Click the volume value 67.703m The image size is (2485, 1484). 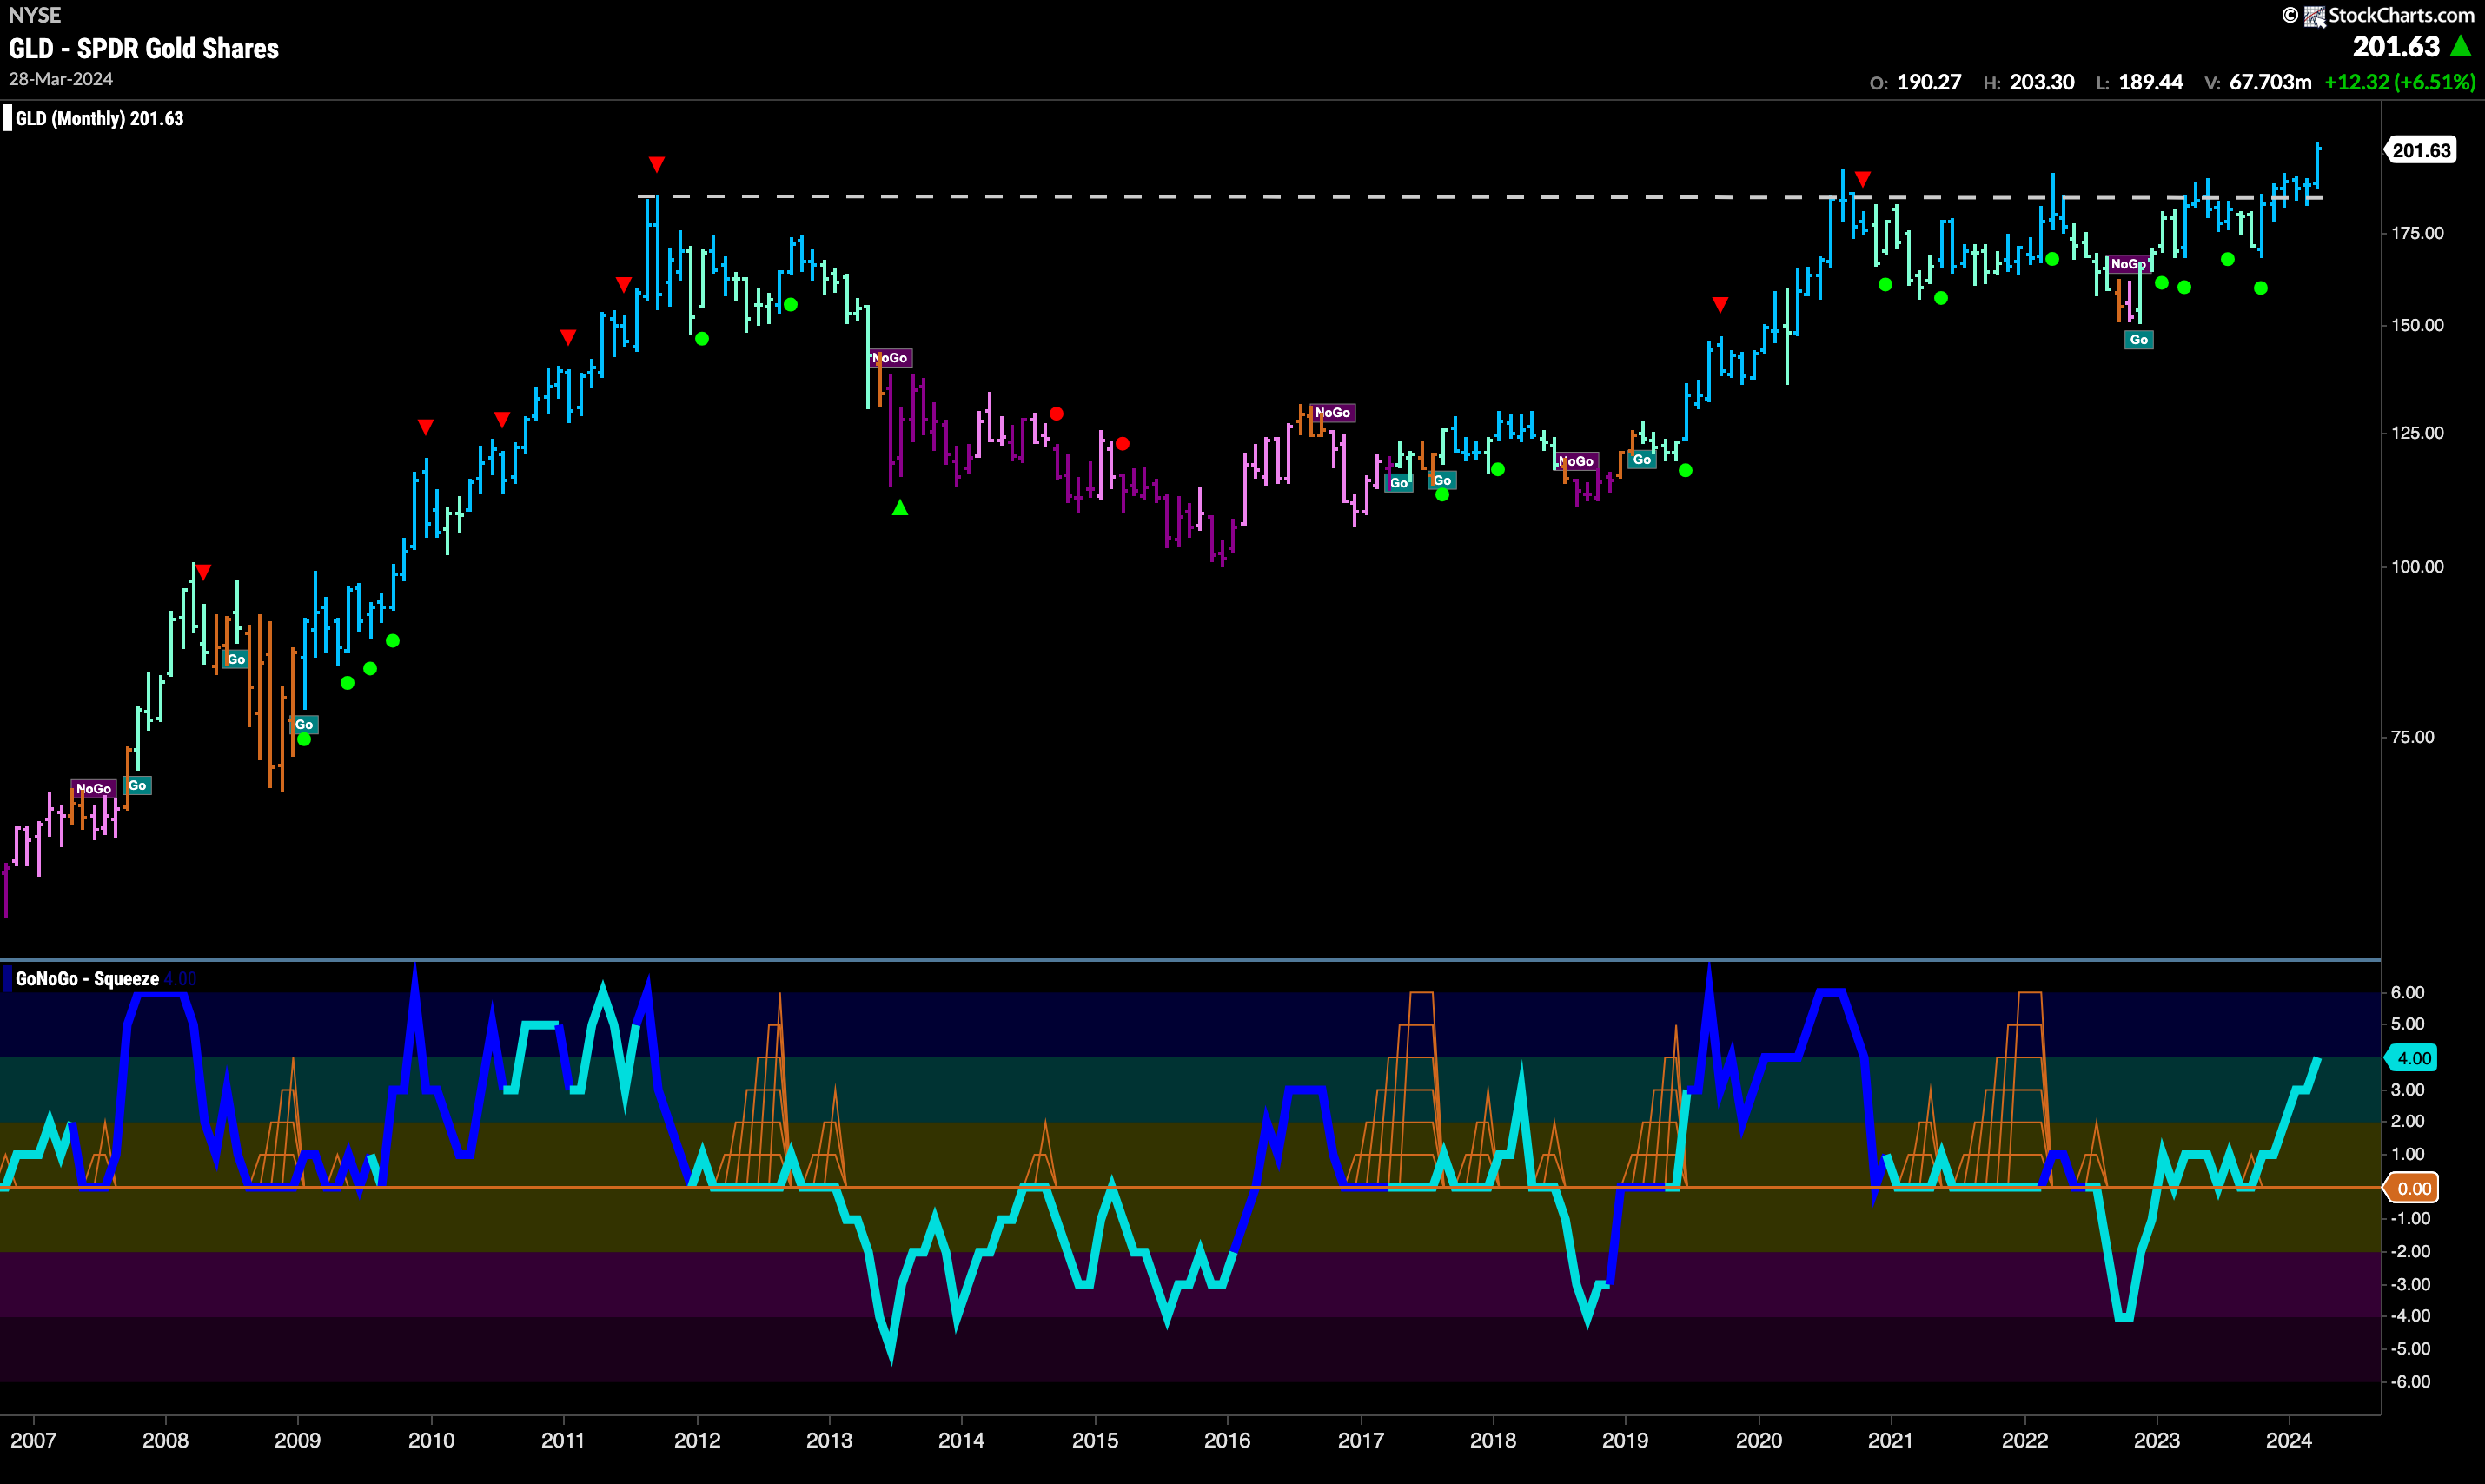coord(2270,82)
